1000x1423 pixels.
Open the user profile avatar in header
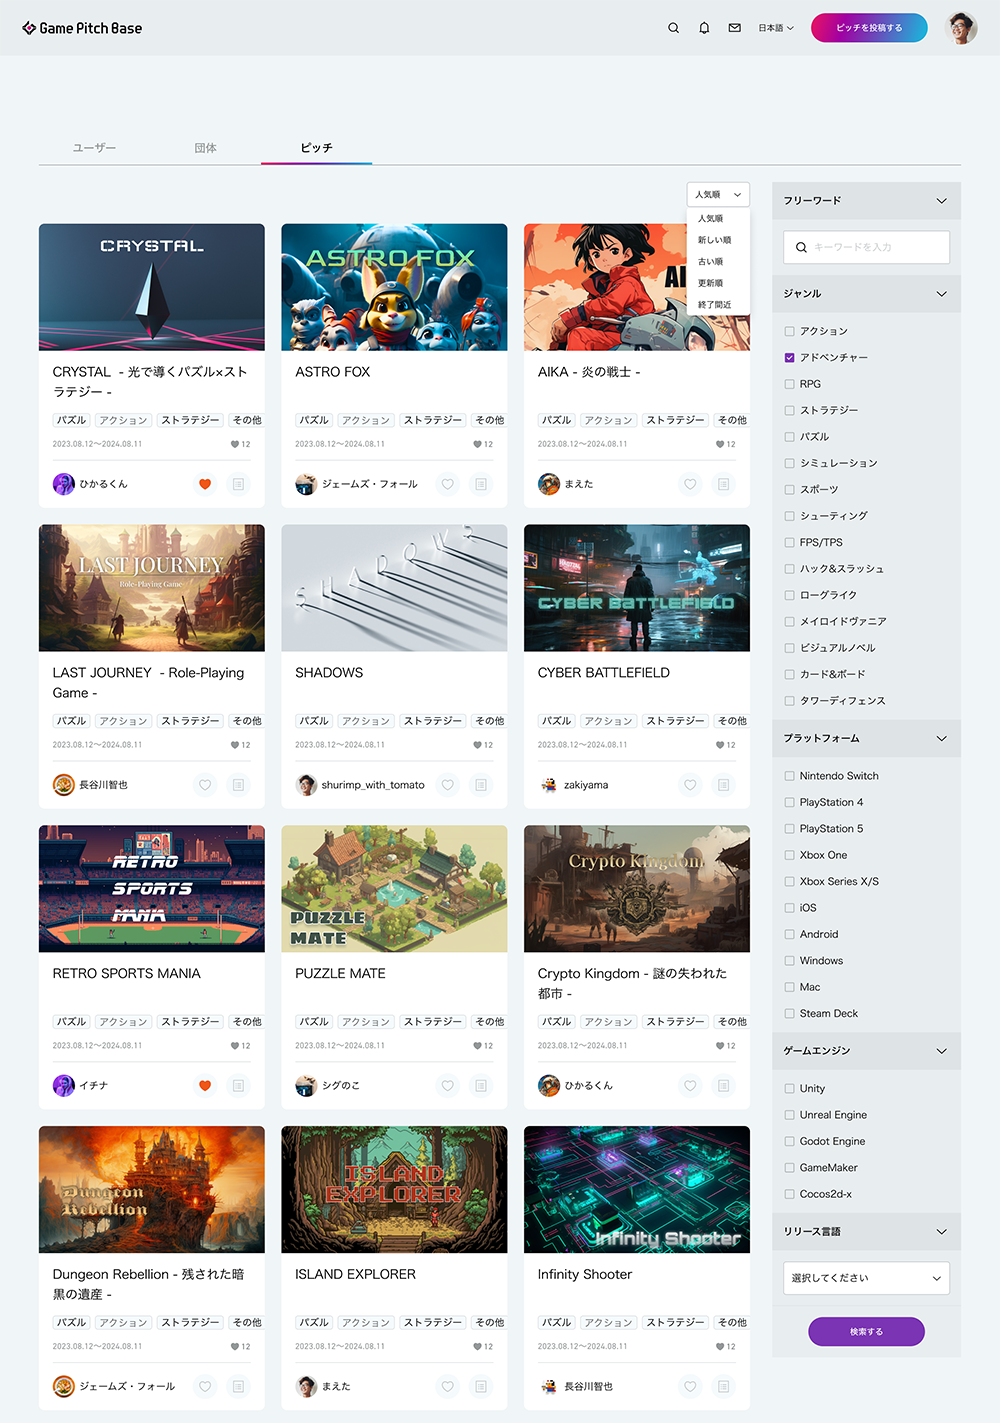click(962, 28)
